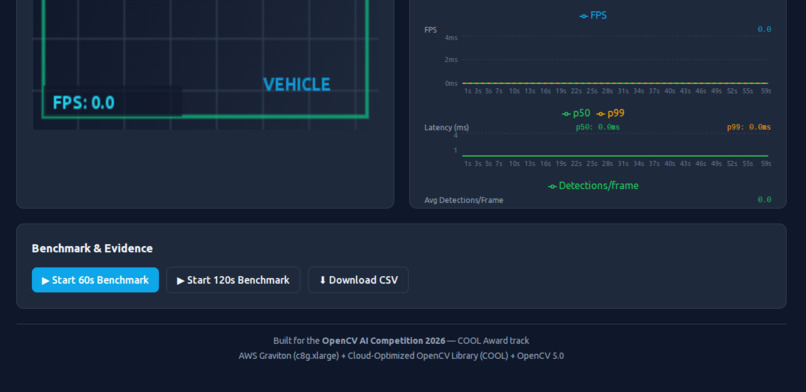The height and width of the screenshot is (392, 806).
Task: Click the VEHICLE detection label
Action: coord(297,84)
